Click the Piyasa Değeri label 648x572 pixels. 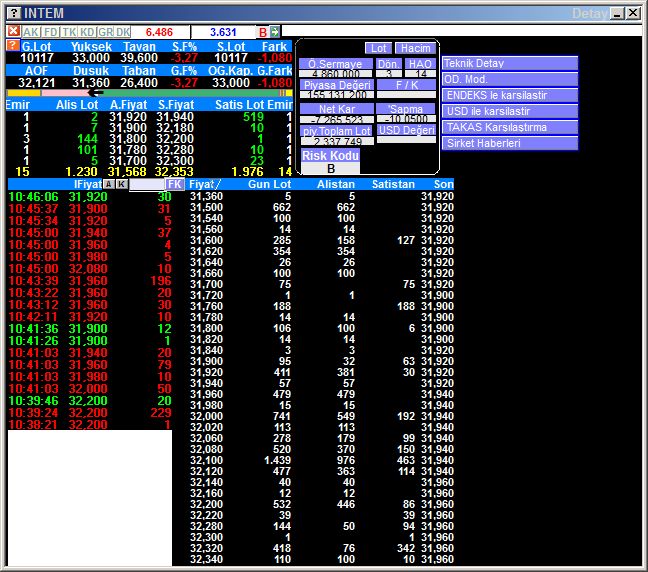(337, 85)
